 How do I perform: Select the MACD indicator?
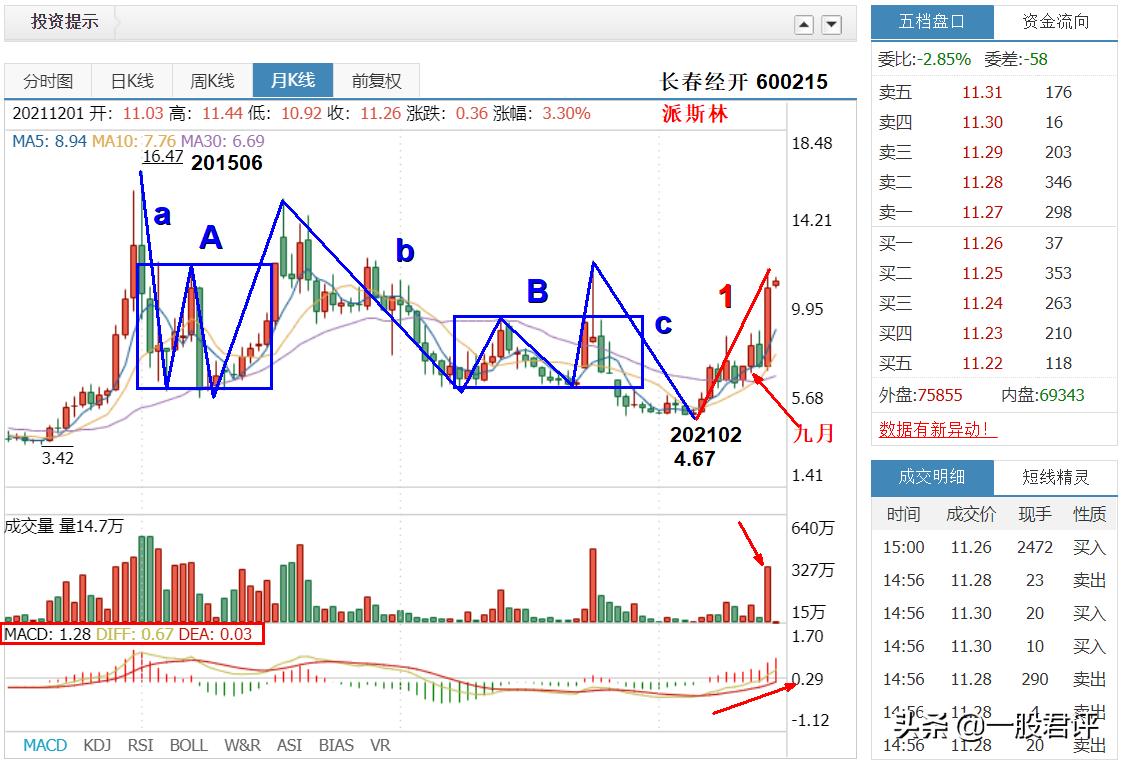tap(43, 745)
